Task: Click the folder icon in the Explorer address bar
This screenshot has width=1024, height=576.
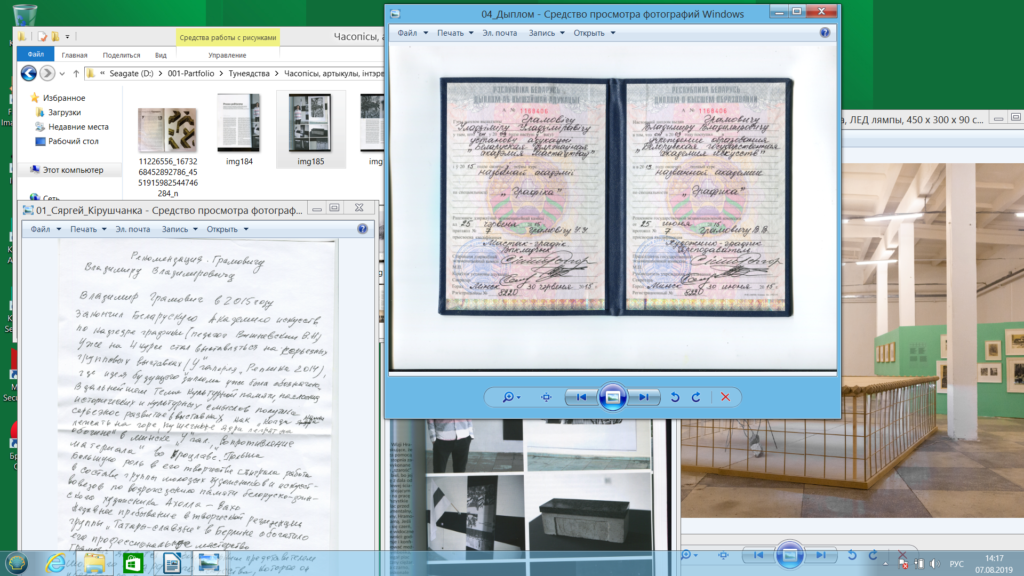Action: point(91,74)
